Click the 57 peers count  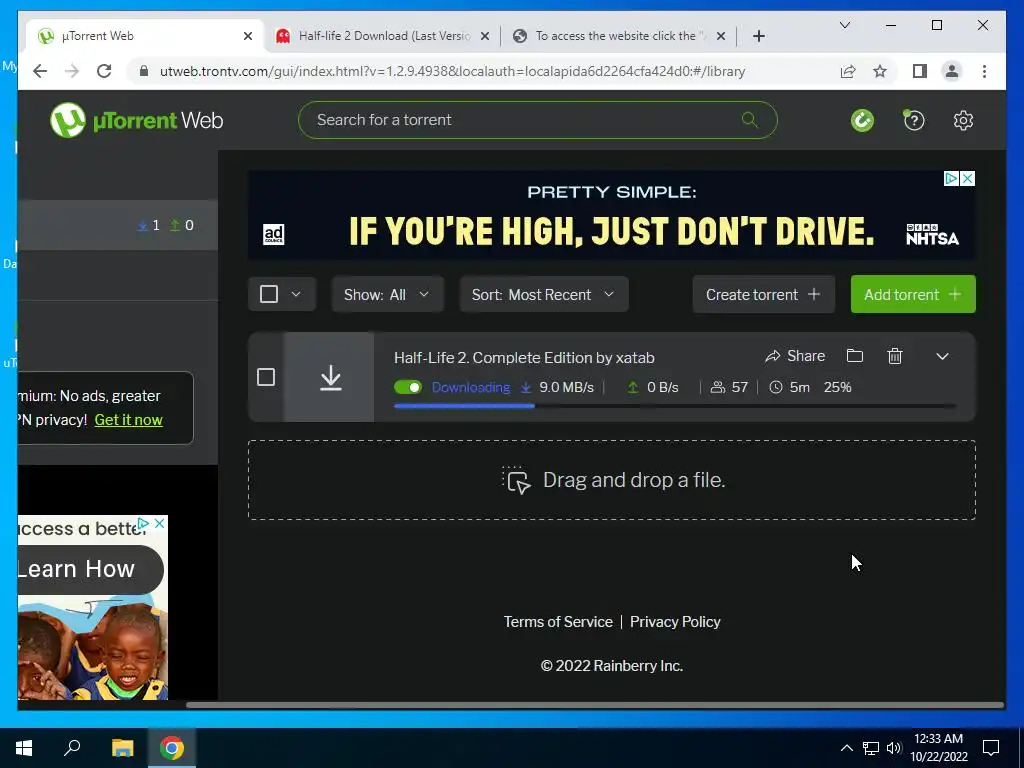[739, 387]
